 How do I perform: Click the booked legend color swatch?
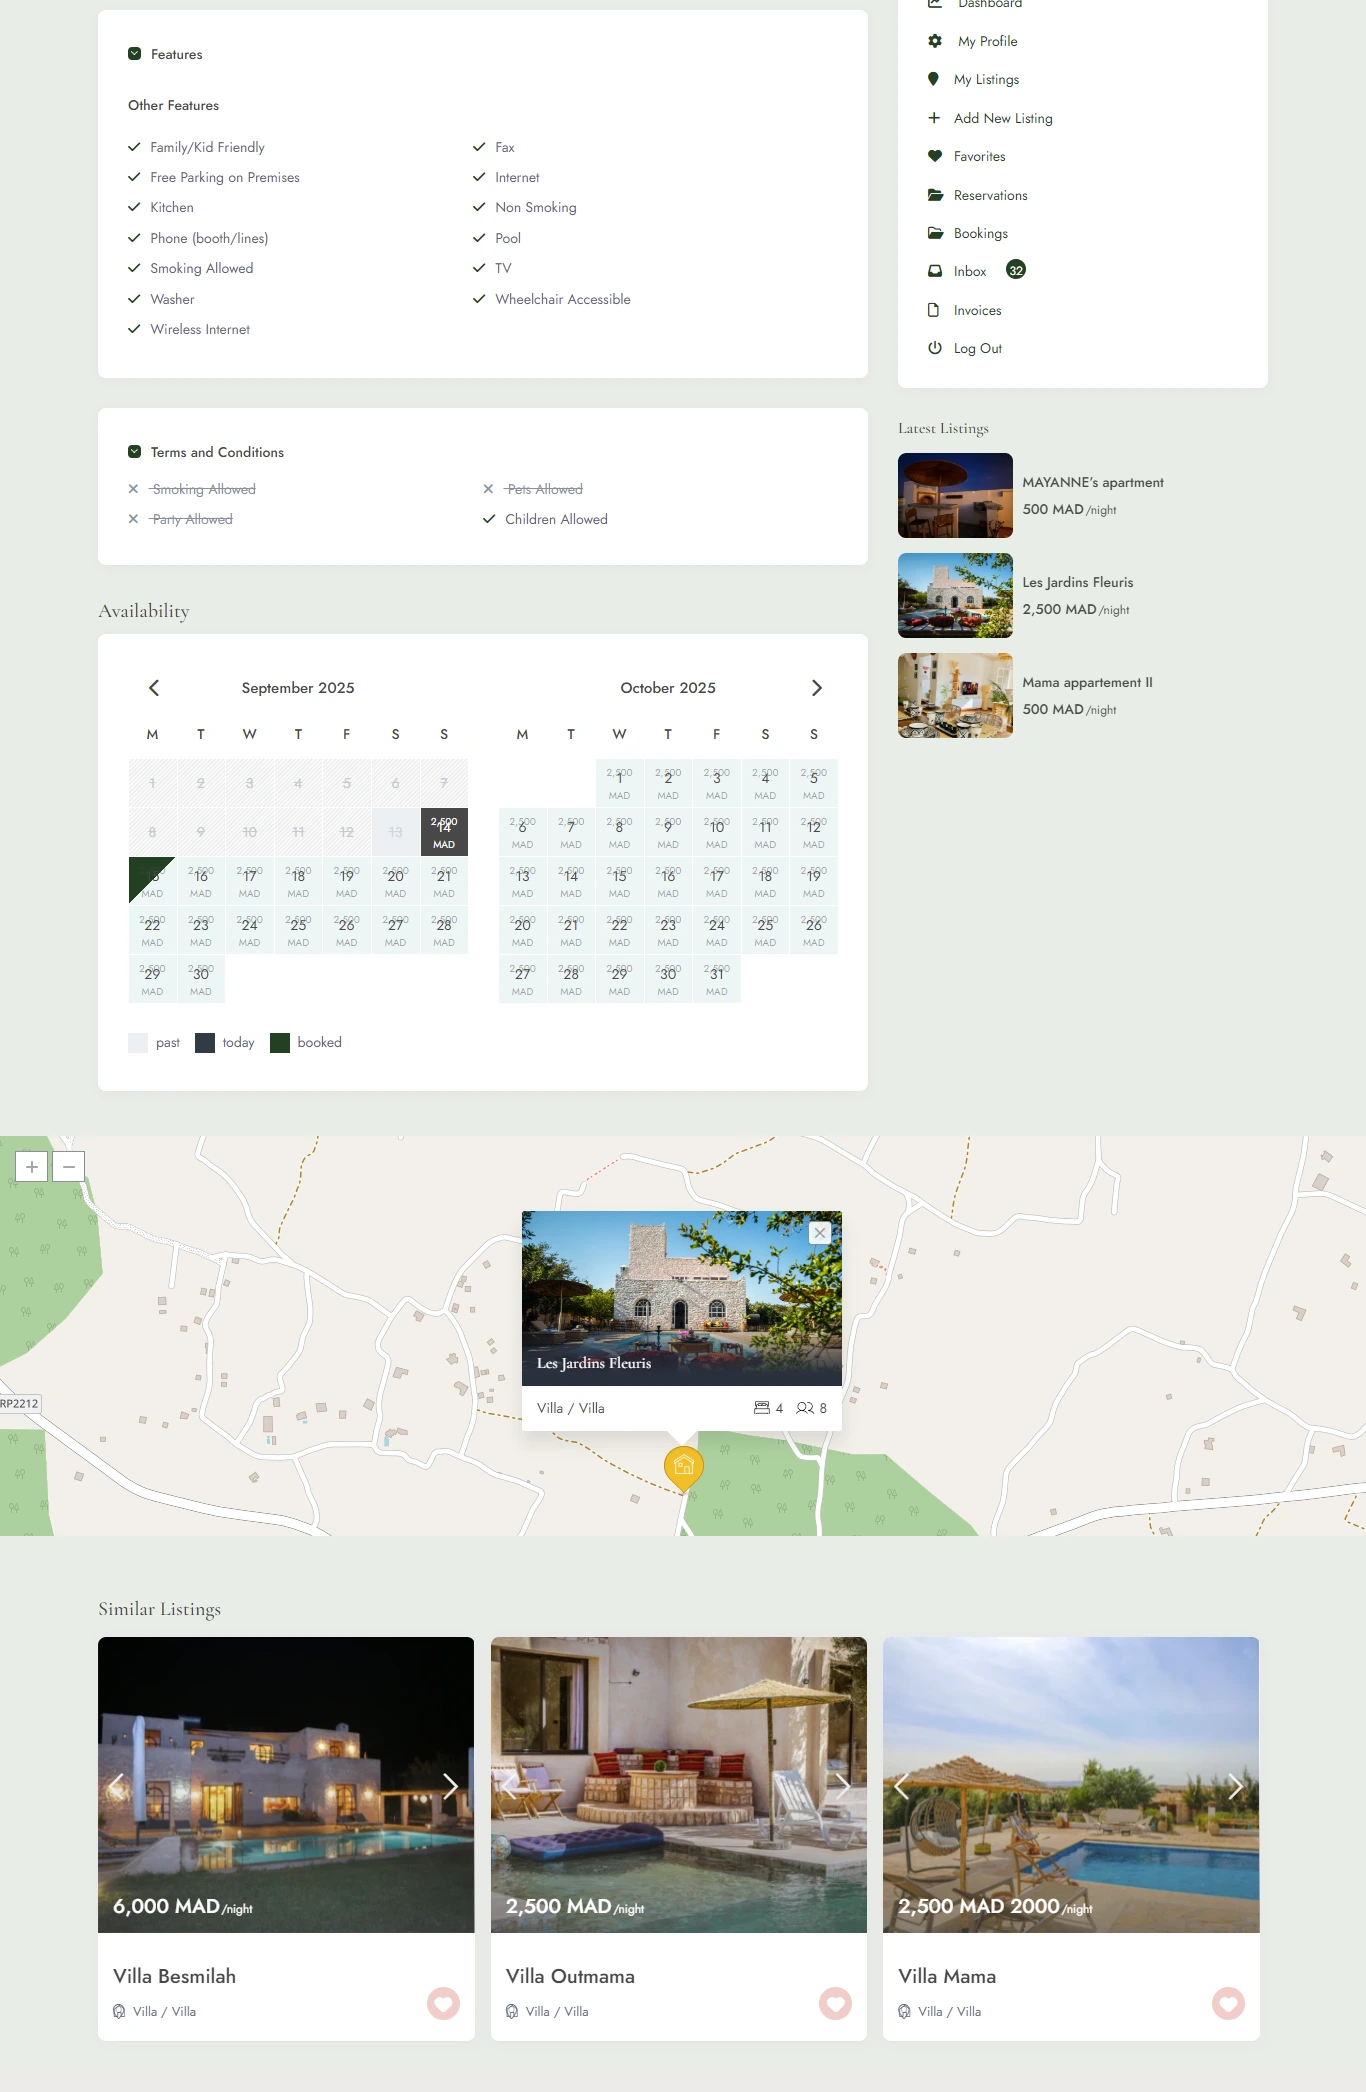pyautogui.click(x=280, y=1043)
